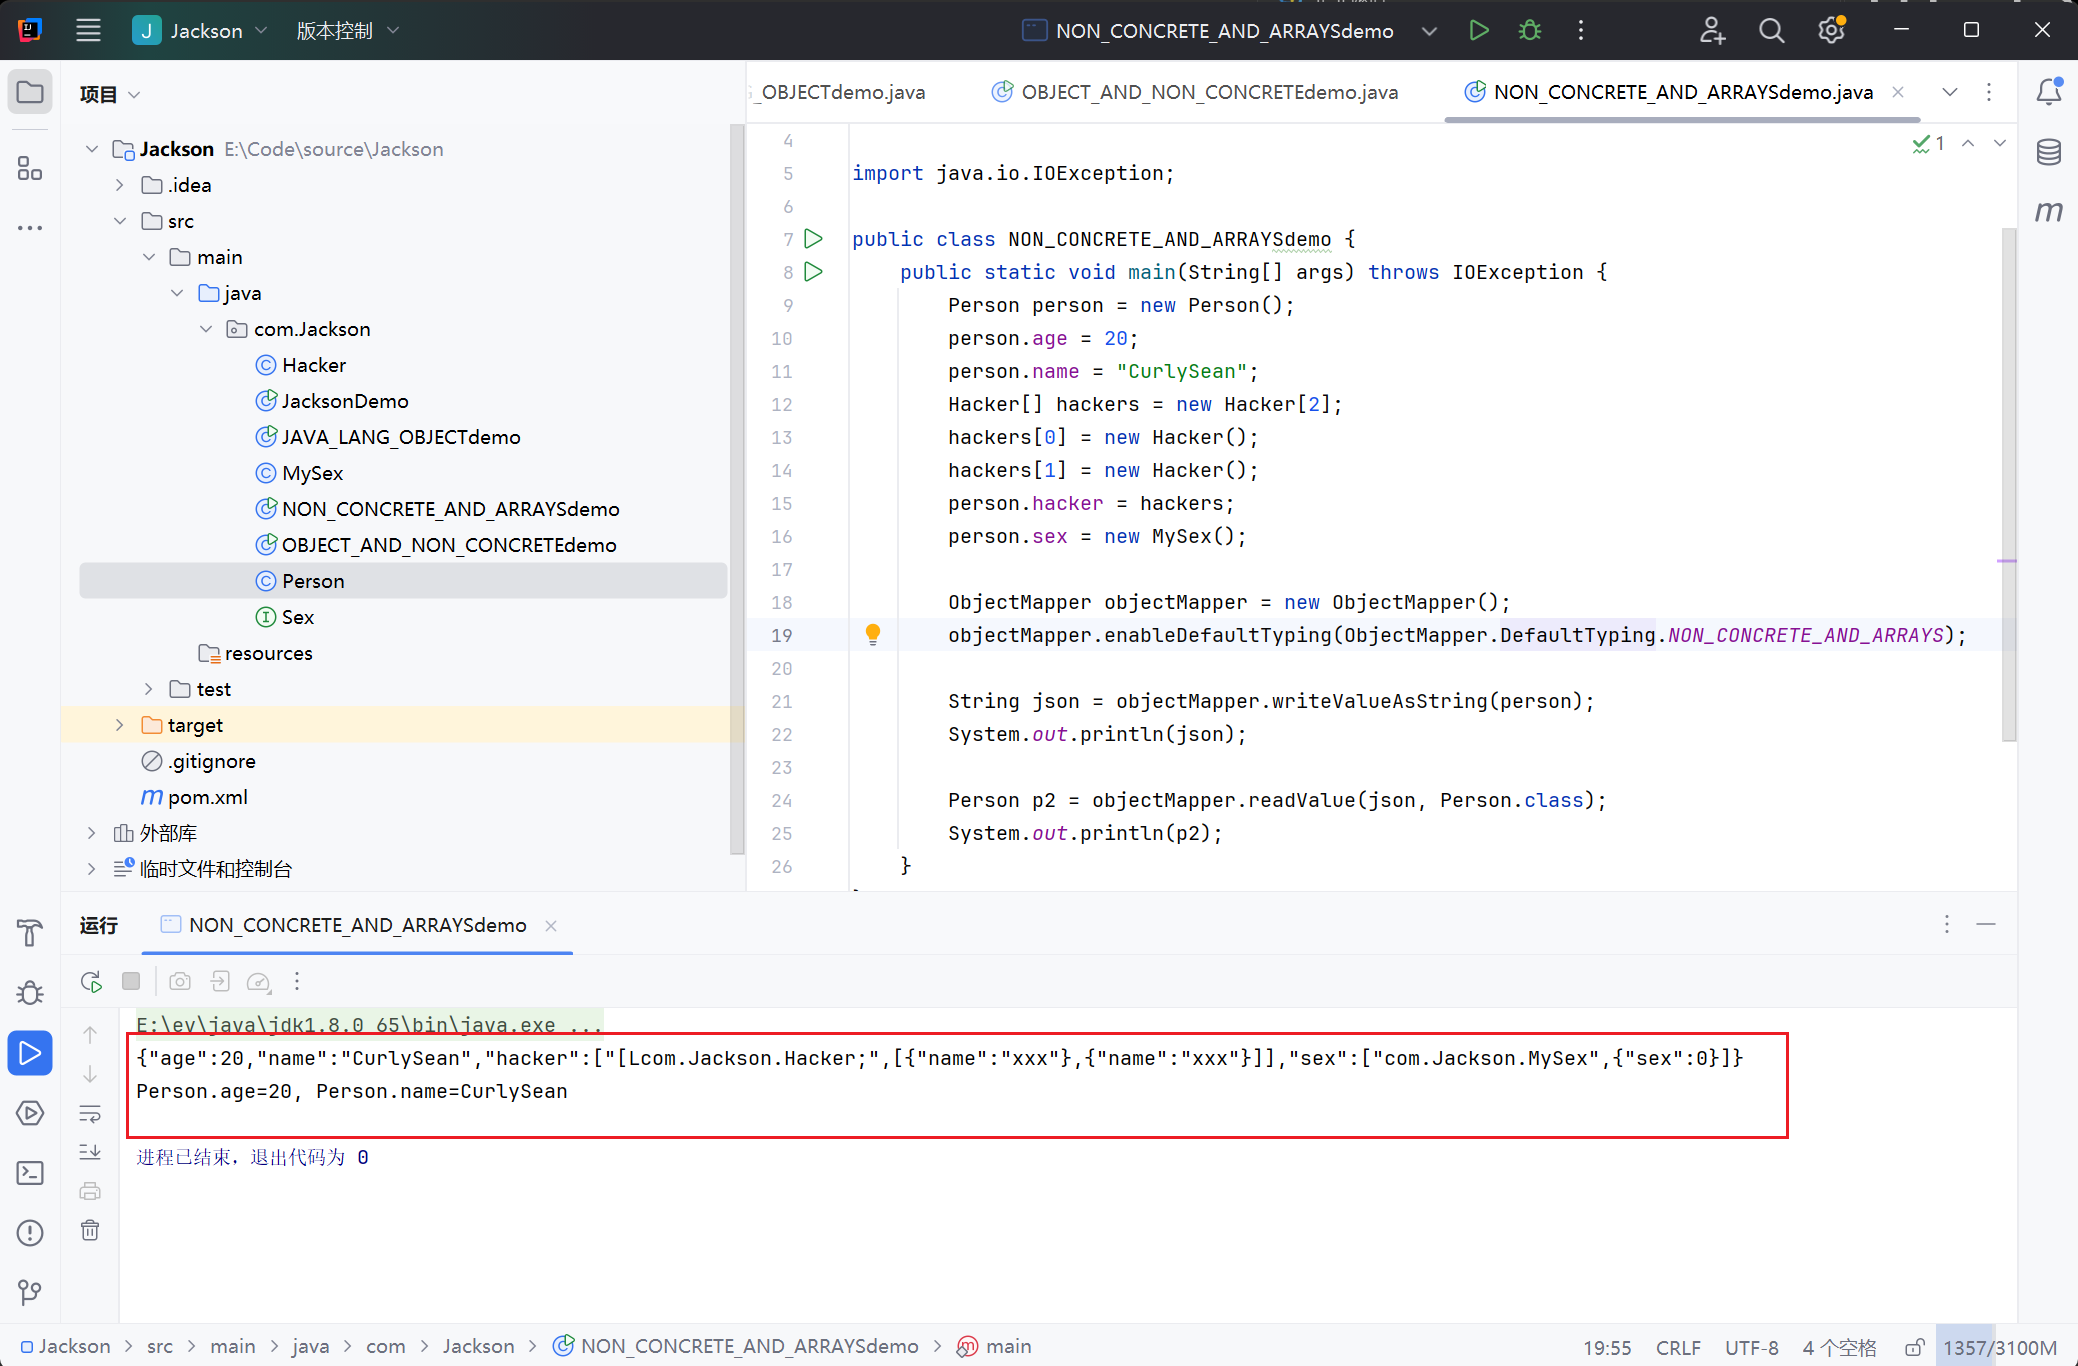The image size is (2078, 1366).
Task: Open 项目 view options dropdown
Action: coord(110,94)
